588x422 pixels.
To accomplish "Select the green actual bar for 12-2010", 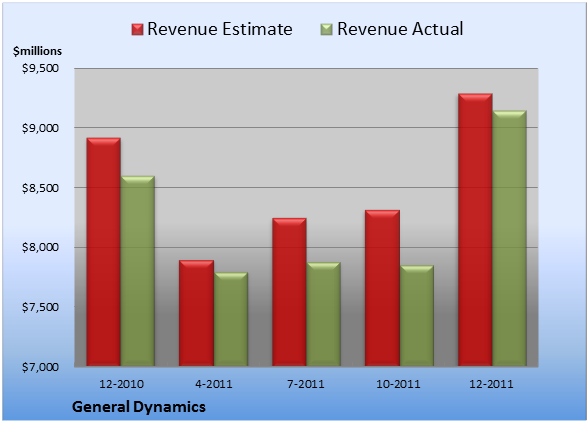I will [138, 271].
